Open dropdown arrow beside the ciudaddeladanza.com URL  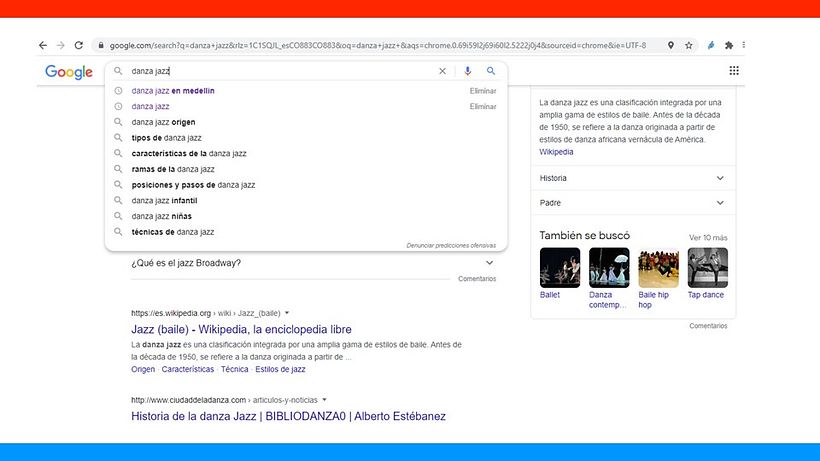click(x=324, y=400)
